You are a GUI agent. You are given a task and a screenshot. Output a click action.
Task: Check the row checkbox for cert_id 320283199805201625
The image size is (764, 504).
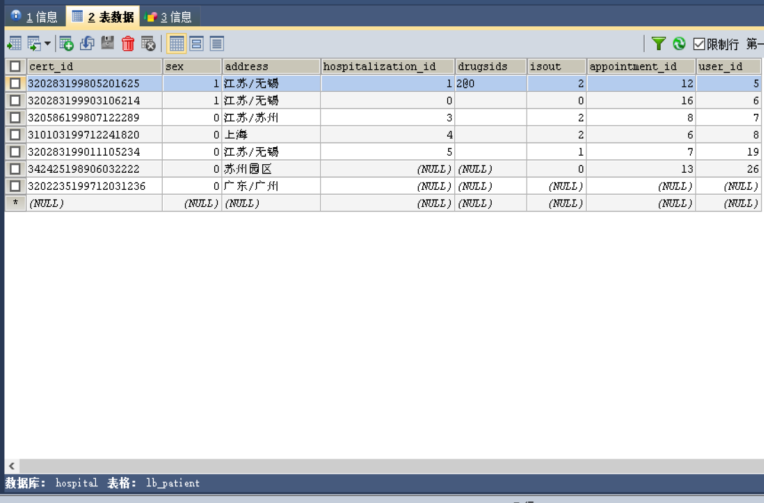click(x=15, y=83)
